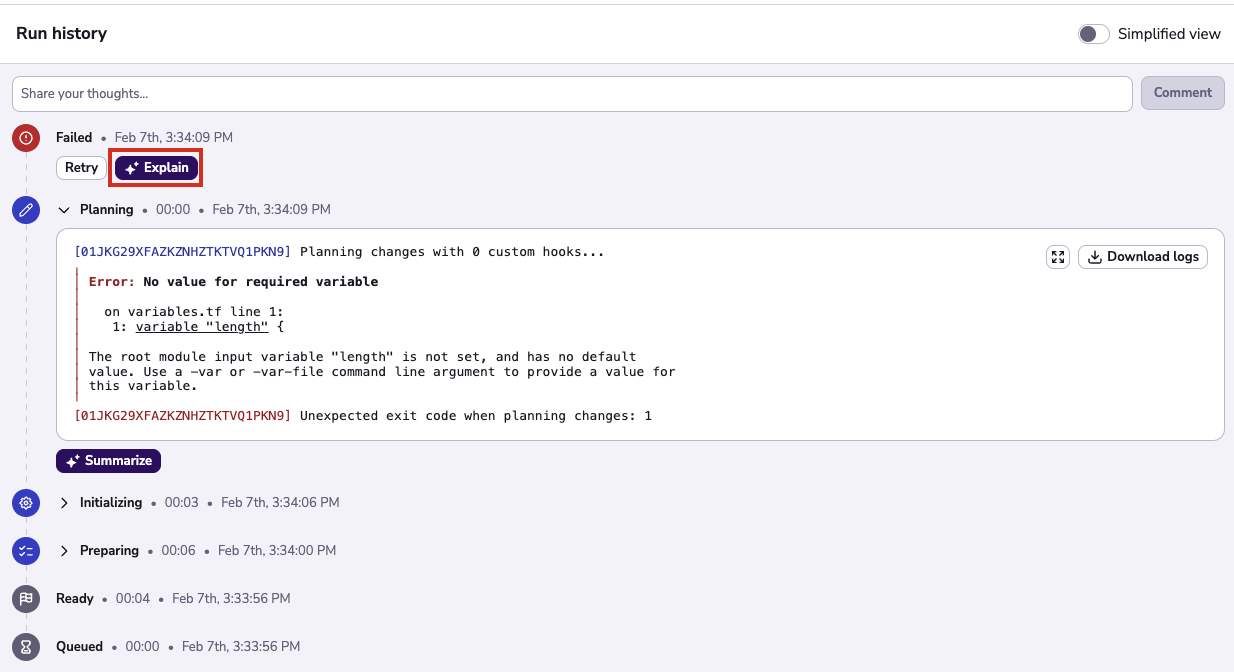
Task: Retry the failed run
Action: (x=81, y=168)
